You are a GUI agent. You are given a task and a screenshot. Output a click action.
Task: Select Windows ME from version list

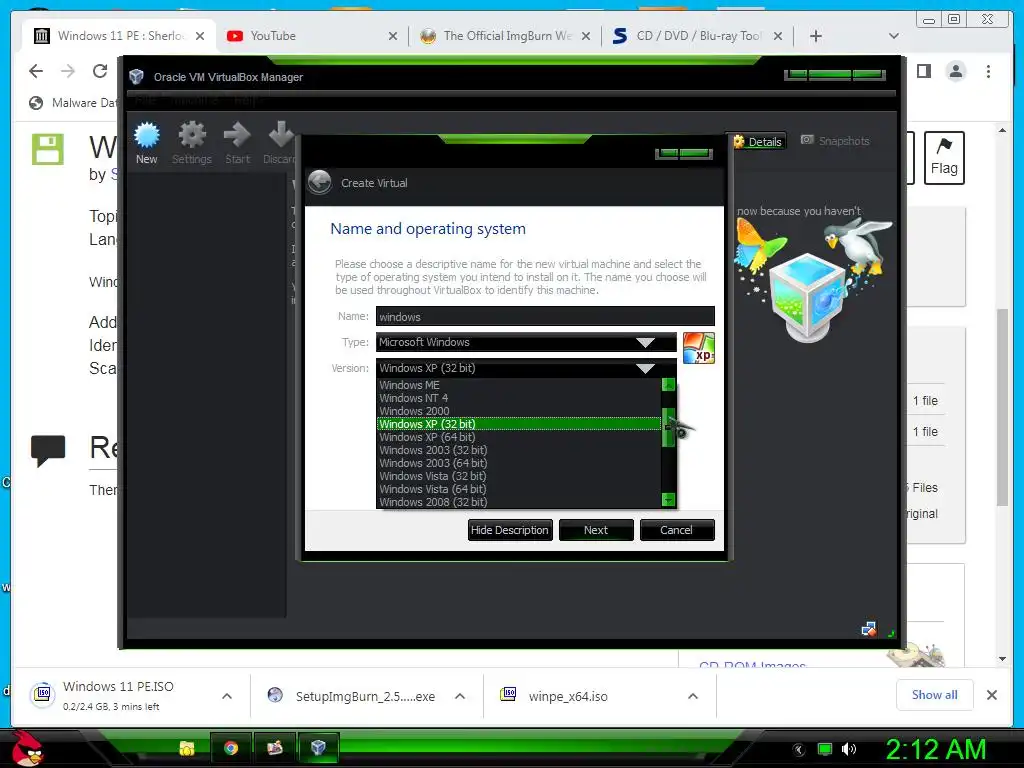519,385
